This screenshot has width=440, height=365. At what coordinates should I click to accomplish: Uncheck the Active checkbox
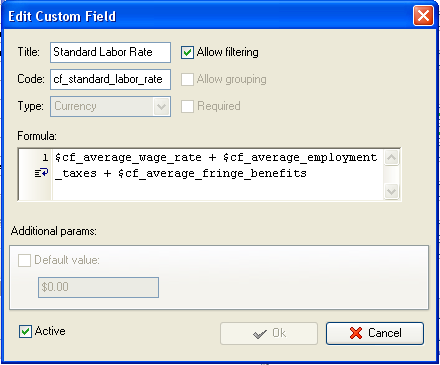click(25, 331)
